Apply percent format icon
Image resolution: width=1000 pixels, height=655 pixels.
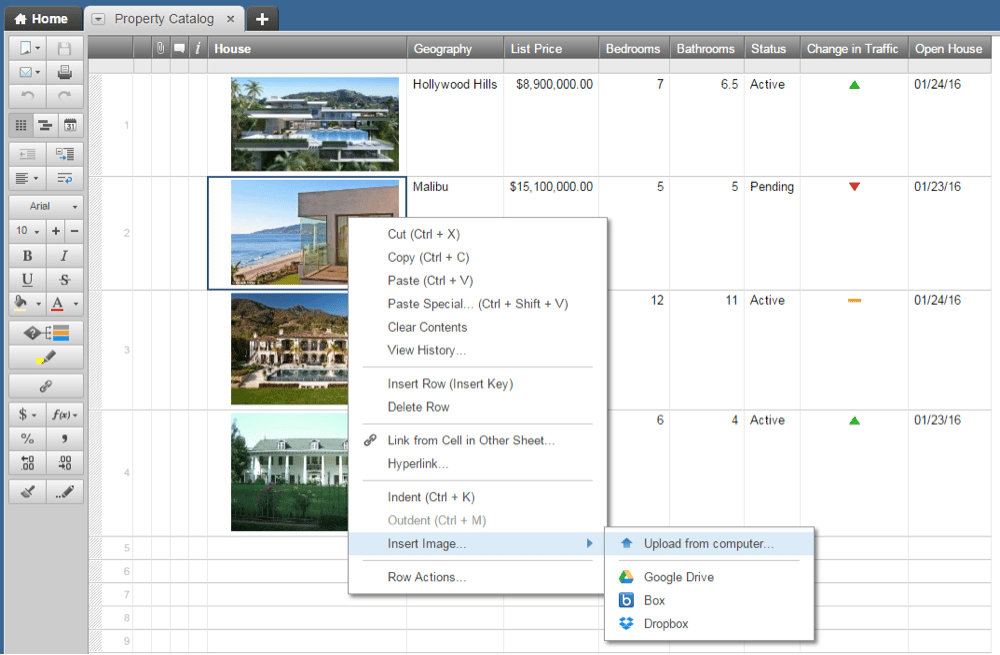point(27,438)
